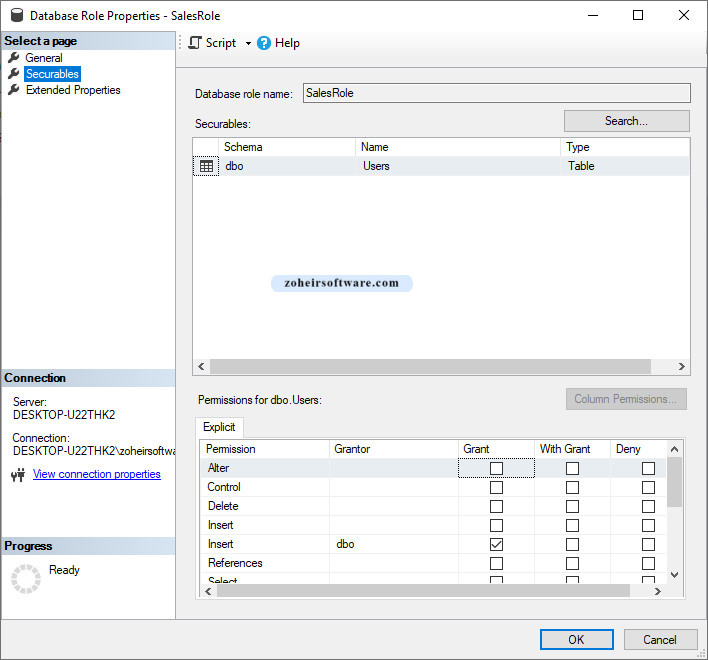Open View connection properties link

click(x=97, y=474)
